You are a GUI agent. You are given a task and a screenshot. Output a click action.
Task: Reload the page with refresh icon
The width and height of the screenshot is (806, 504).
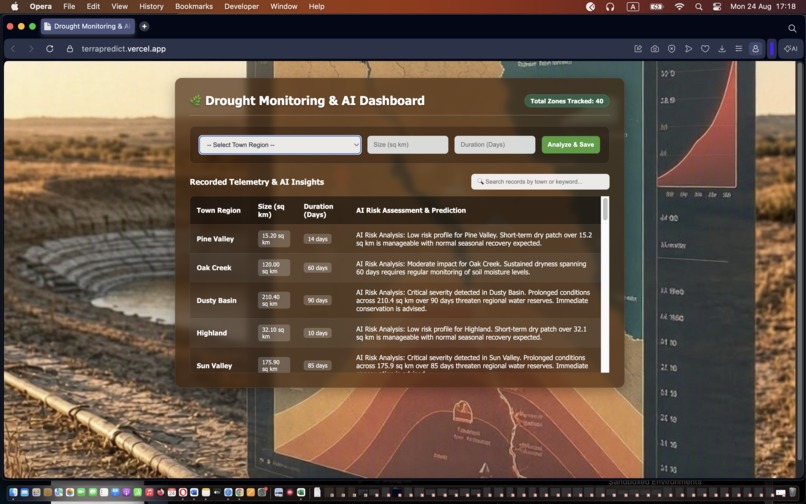click(x=50, y=49)
